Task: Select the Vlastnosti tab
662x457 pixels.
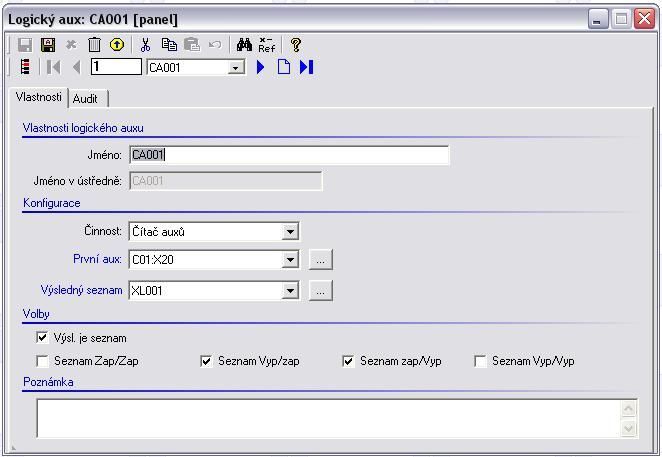Action: click(38, 98)
